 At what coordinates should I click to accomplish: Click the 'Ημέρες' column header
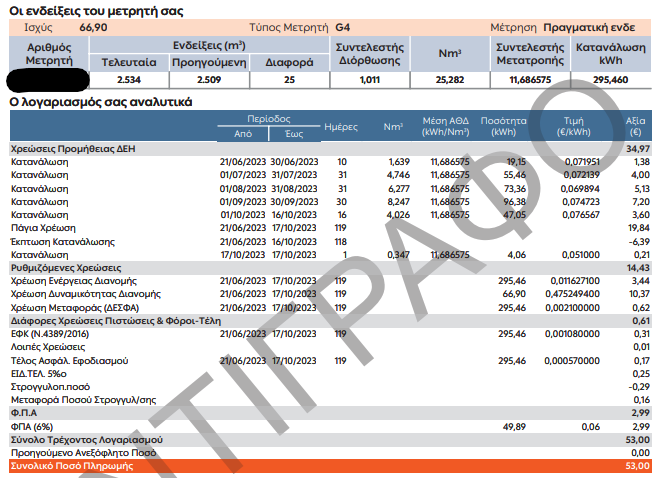[341, 127]
